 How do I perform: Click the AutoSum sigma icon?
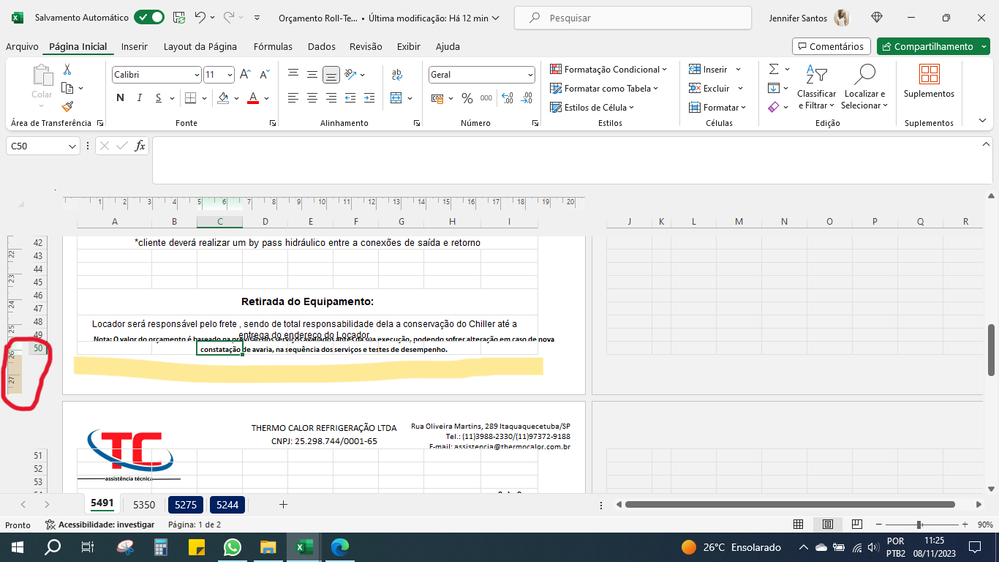coord(773,69)
